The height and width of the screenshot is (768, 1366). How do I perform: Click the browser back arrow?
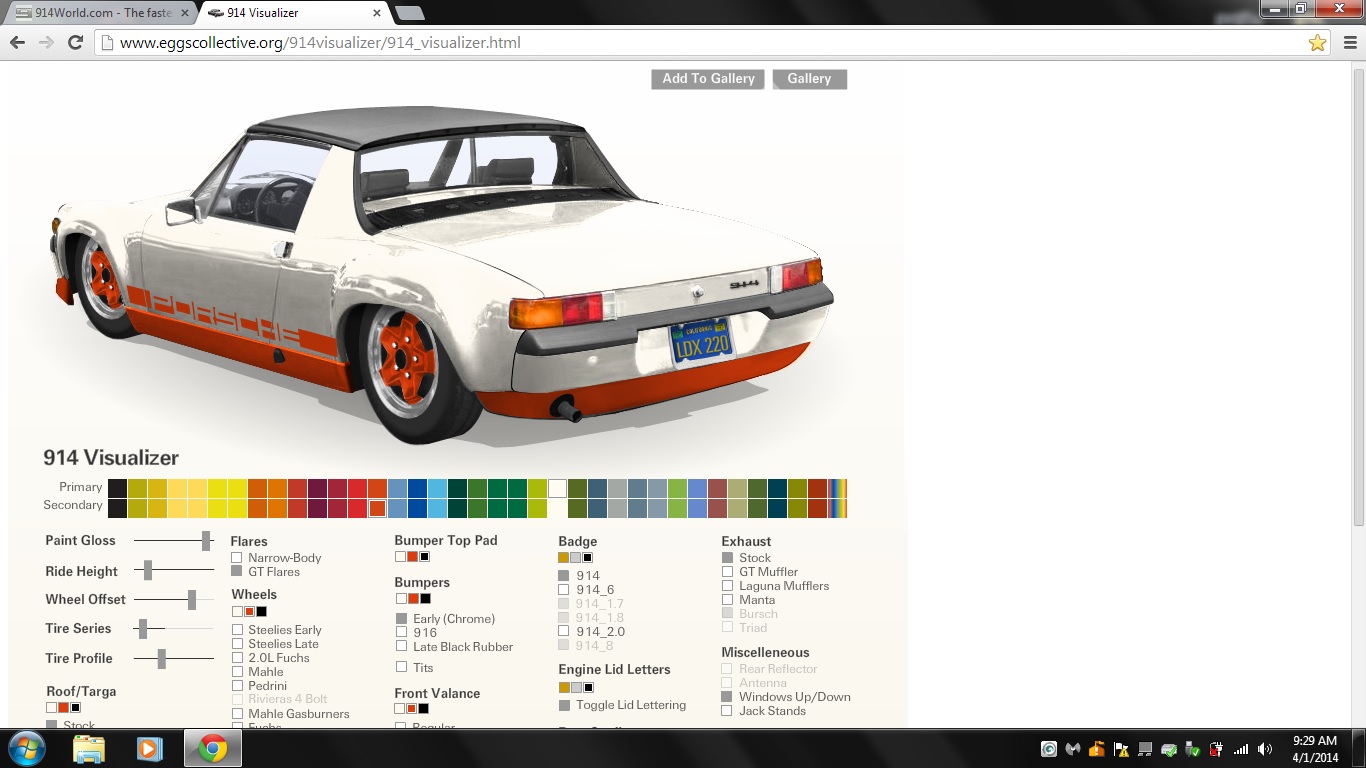point(17,43)
